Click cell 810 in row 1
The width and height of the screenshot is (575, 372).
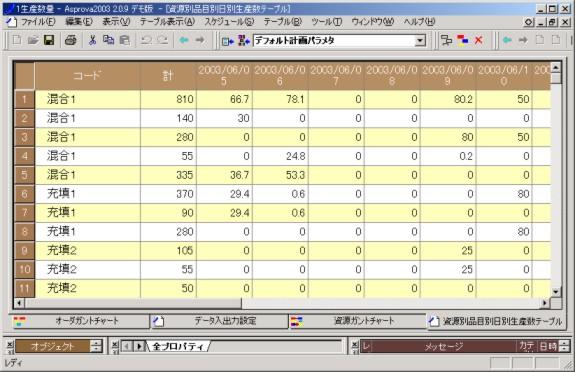(x=168, y=99)
